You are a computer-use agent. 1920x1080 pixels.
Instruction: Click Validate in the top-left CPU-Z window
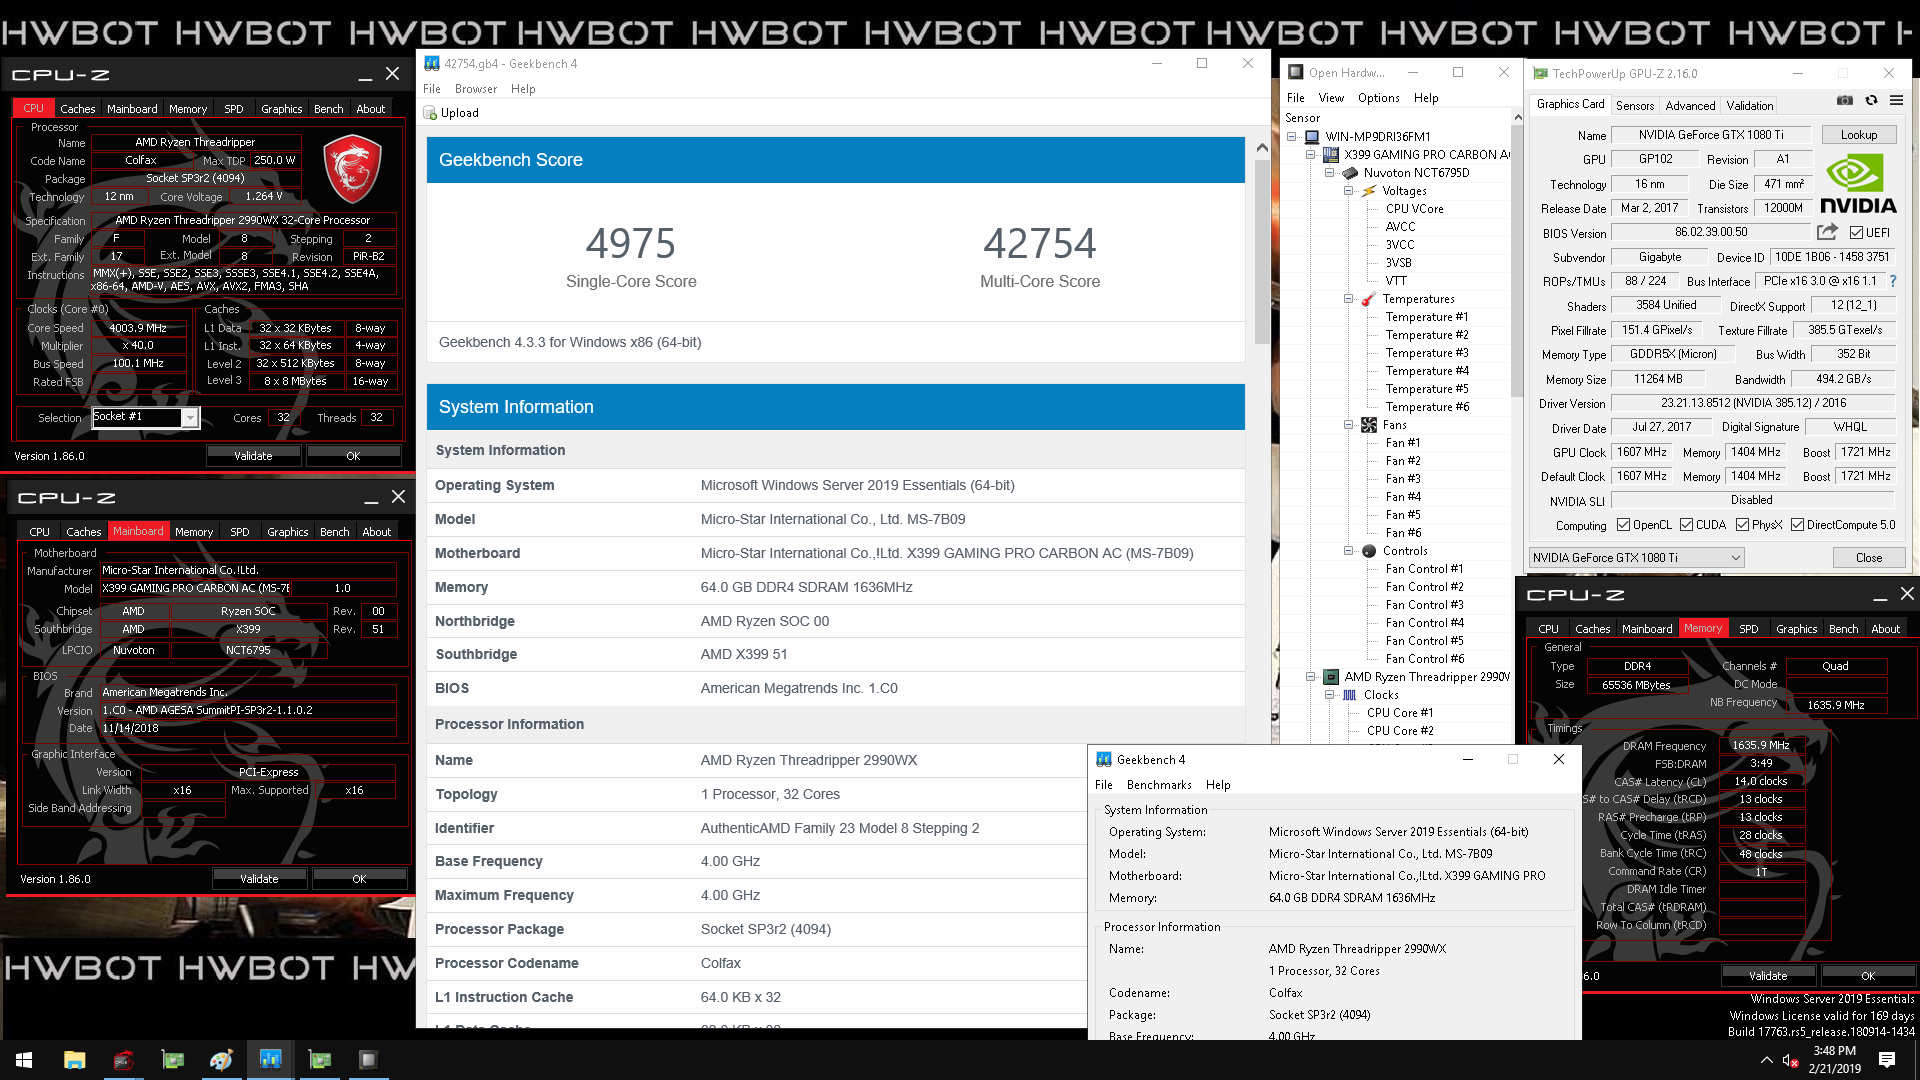coord(253,456)
